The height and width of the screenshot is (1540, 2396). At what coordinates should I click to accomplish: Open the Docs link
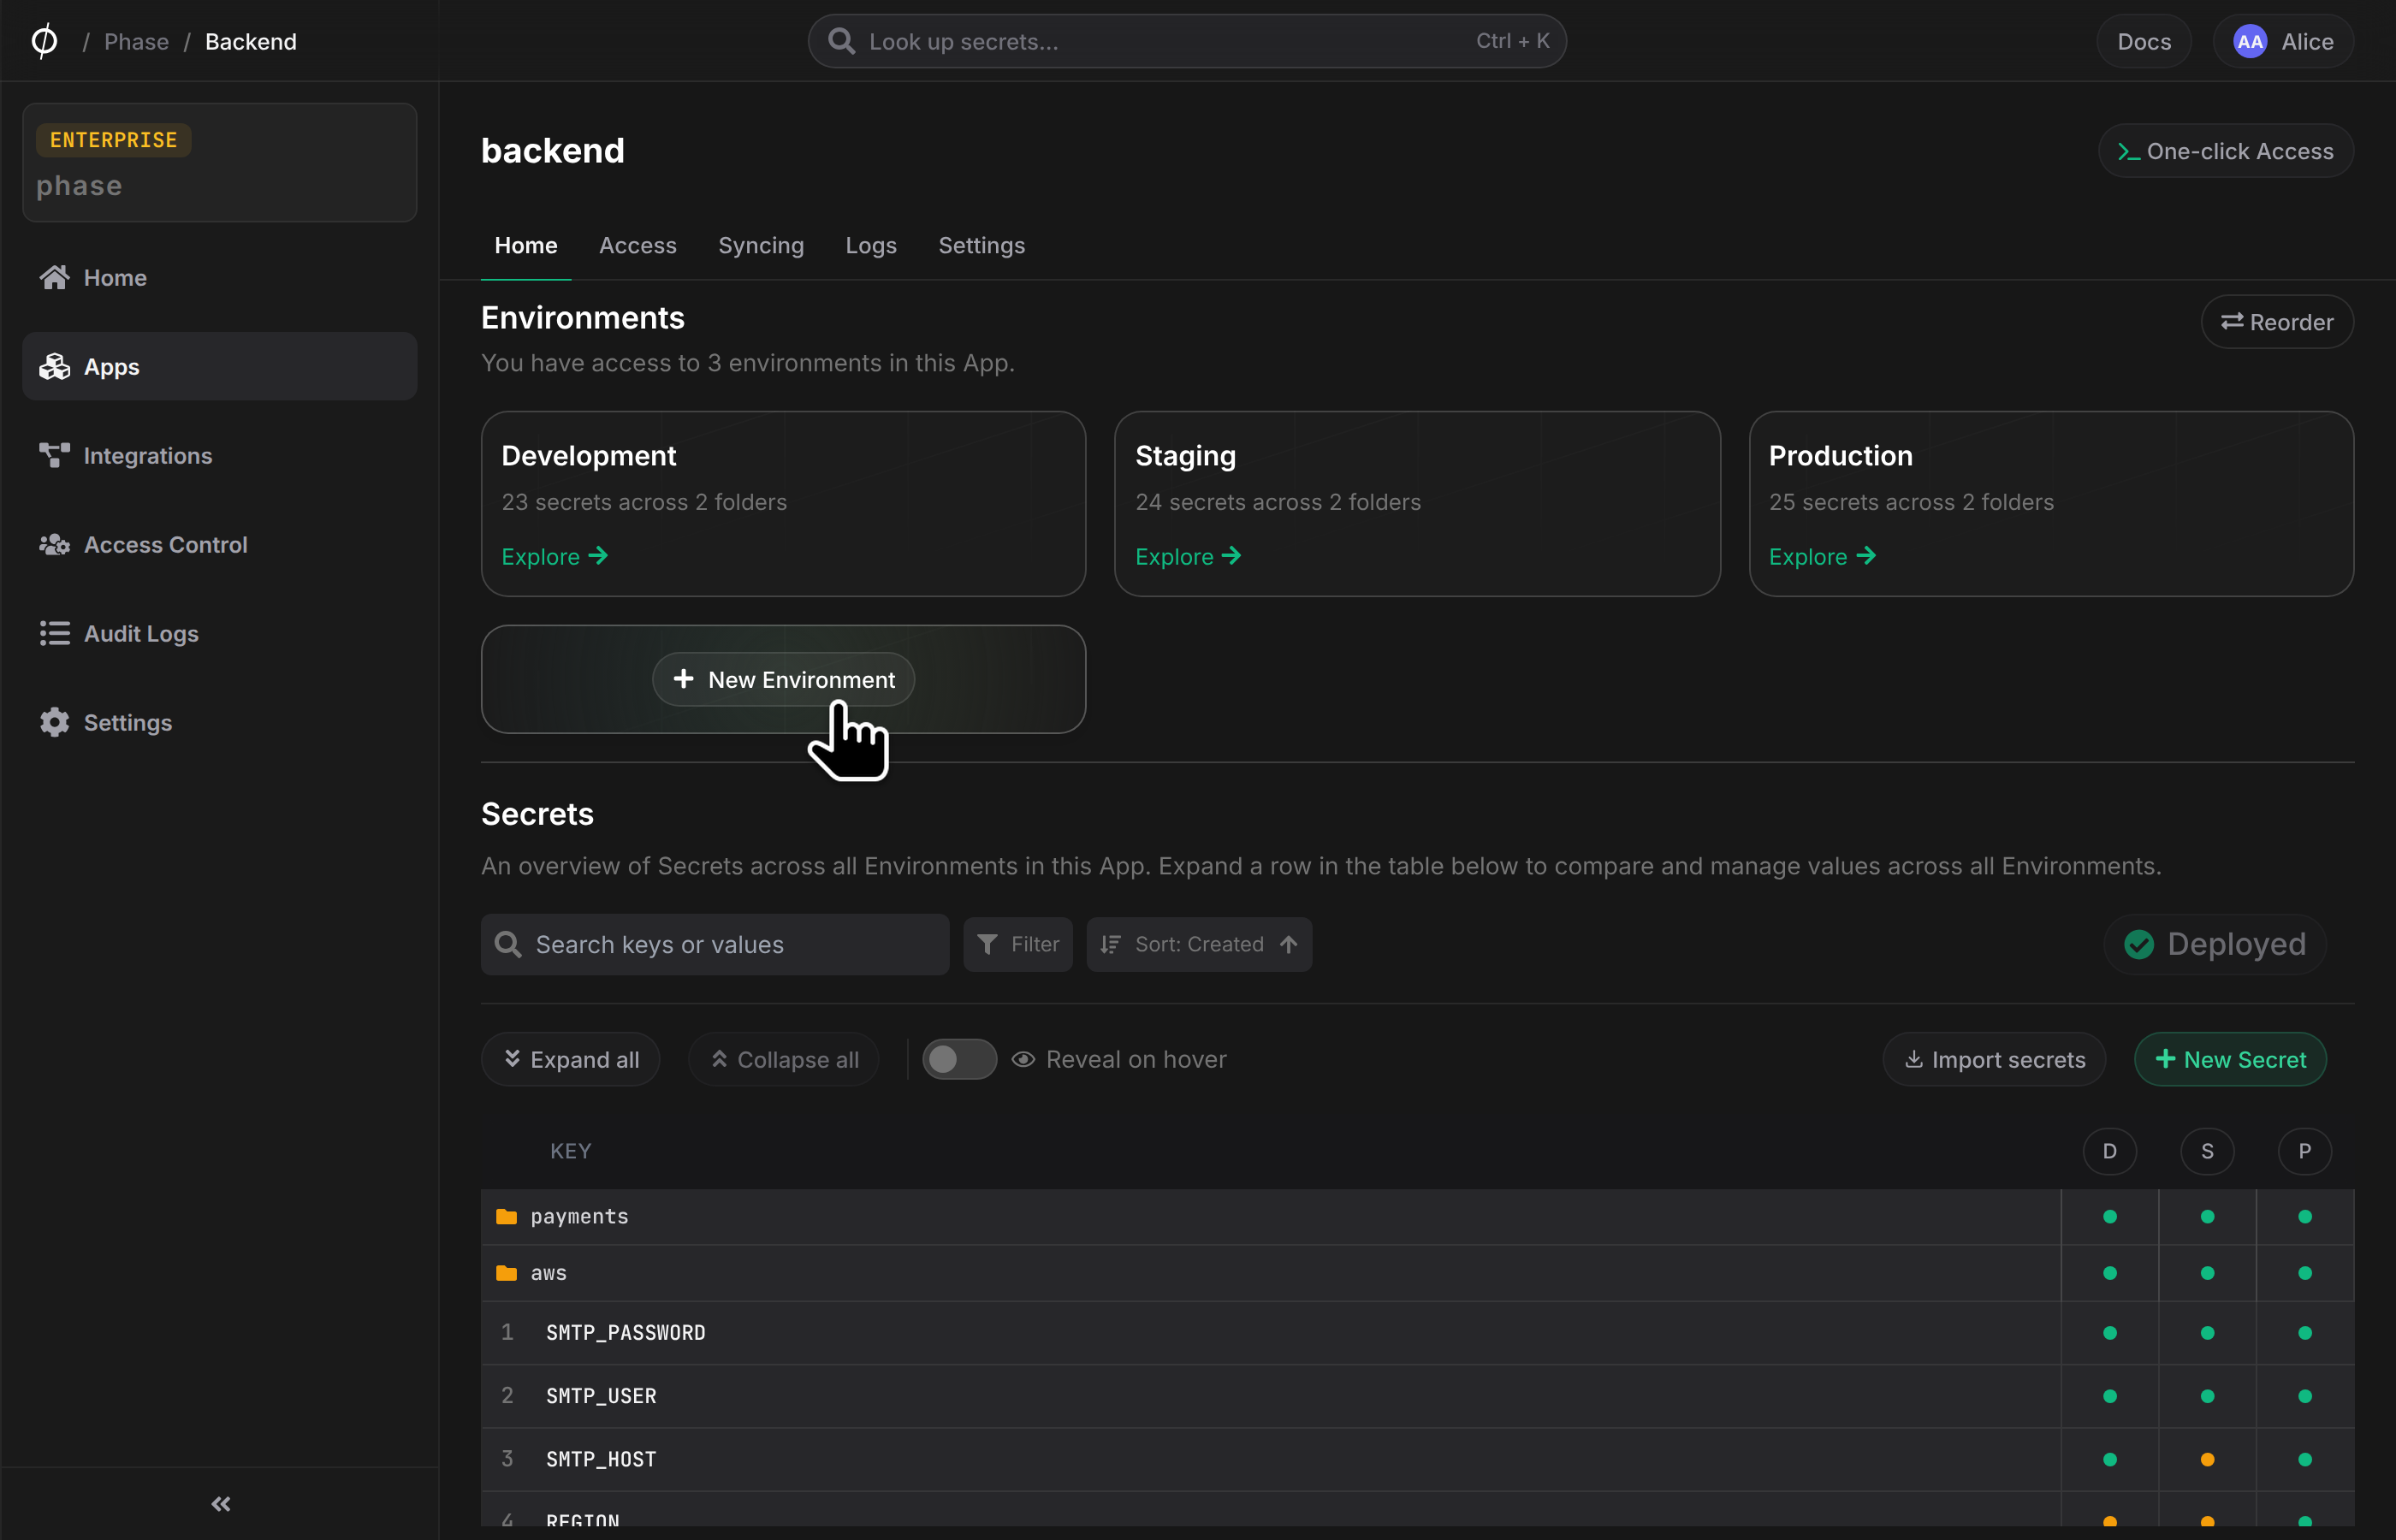2144,41
